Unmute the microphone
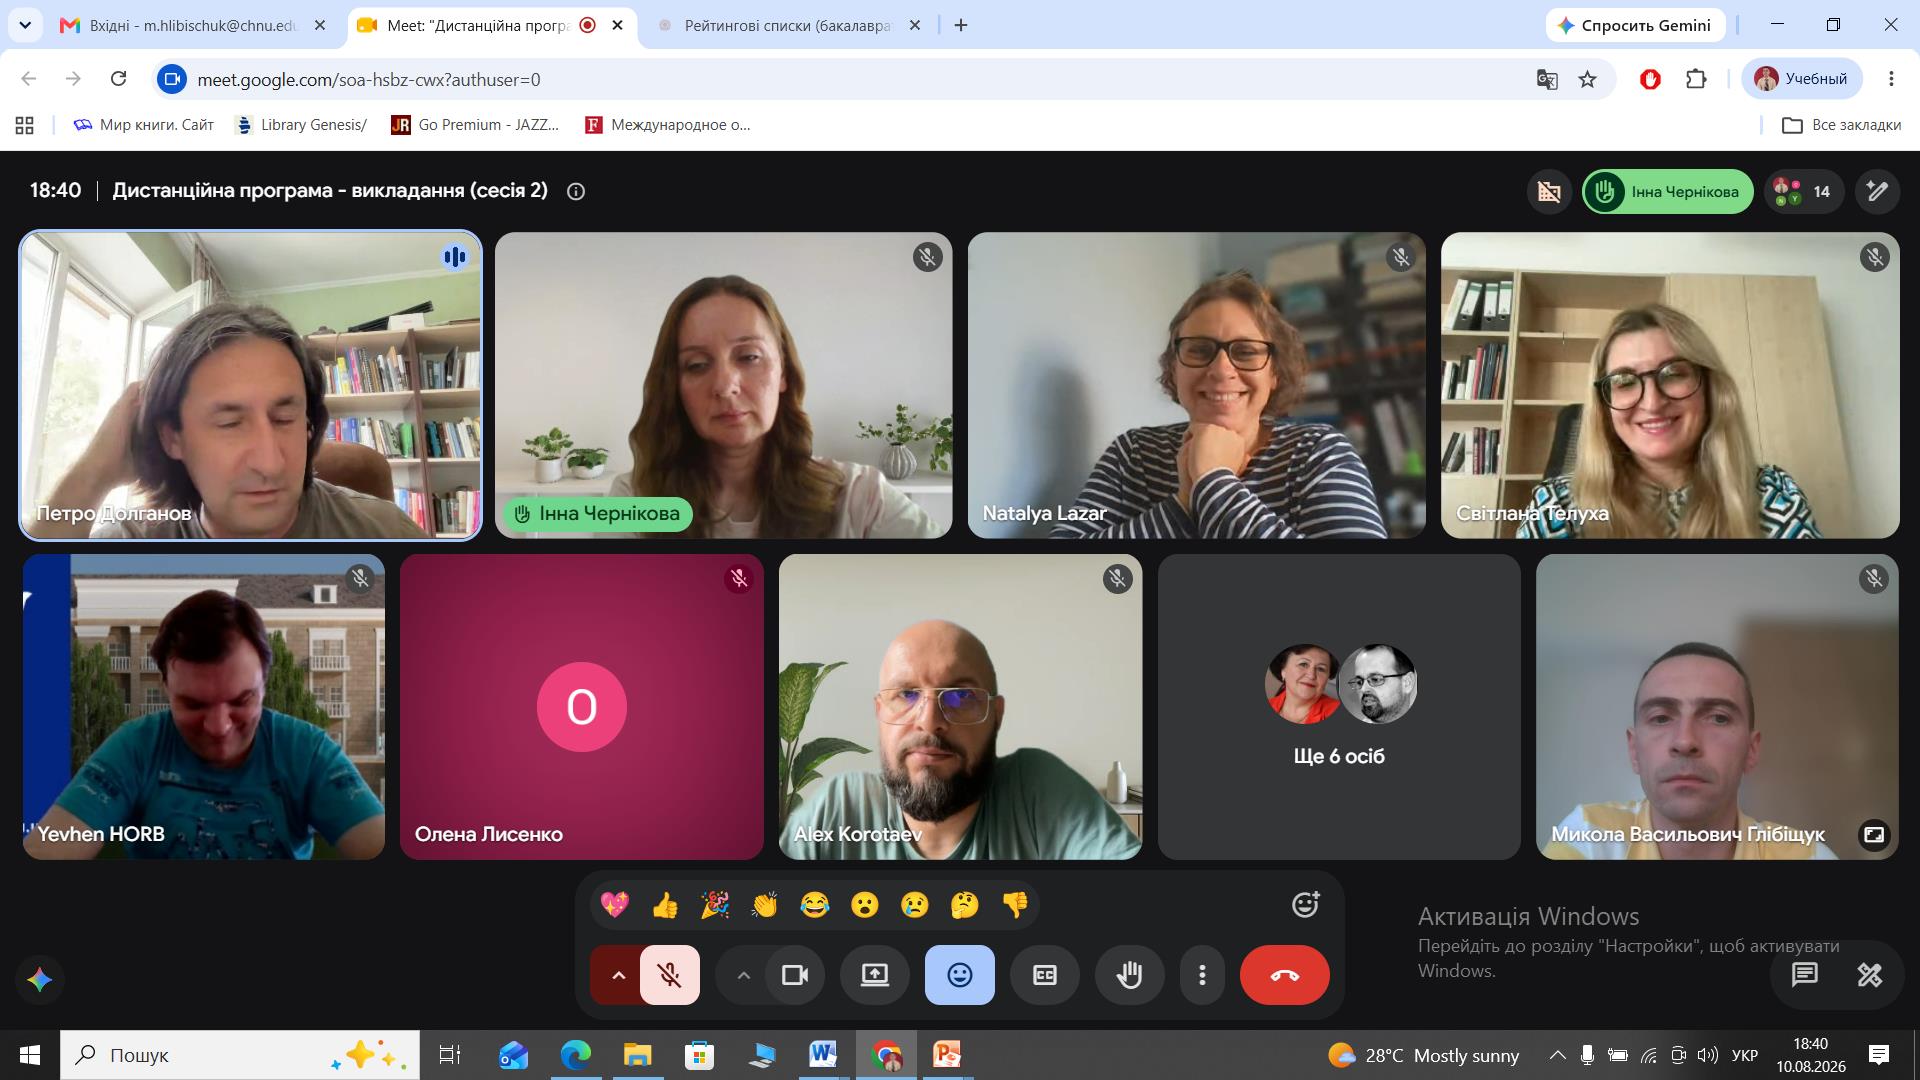 pyautogui.click(x=670, y=975)
